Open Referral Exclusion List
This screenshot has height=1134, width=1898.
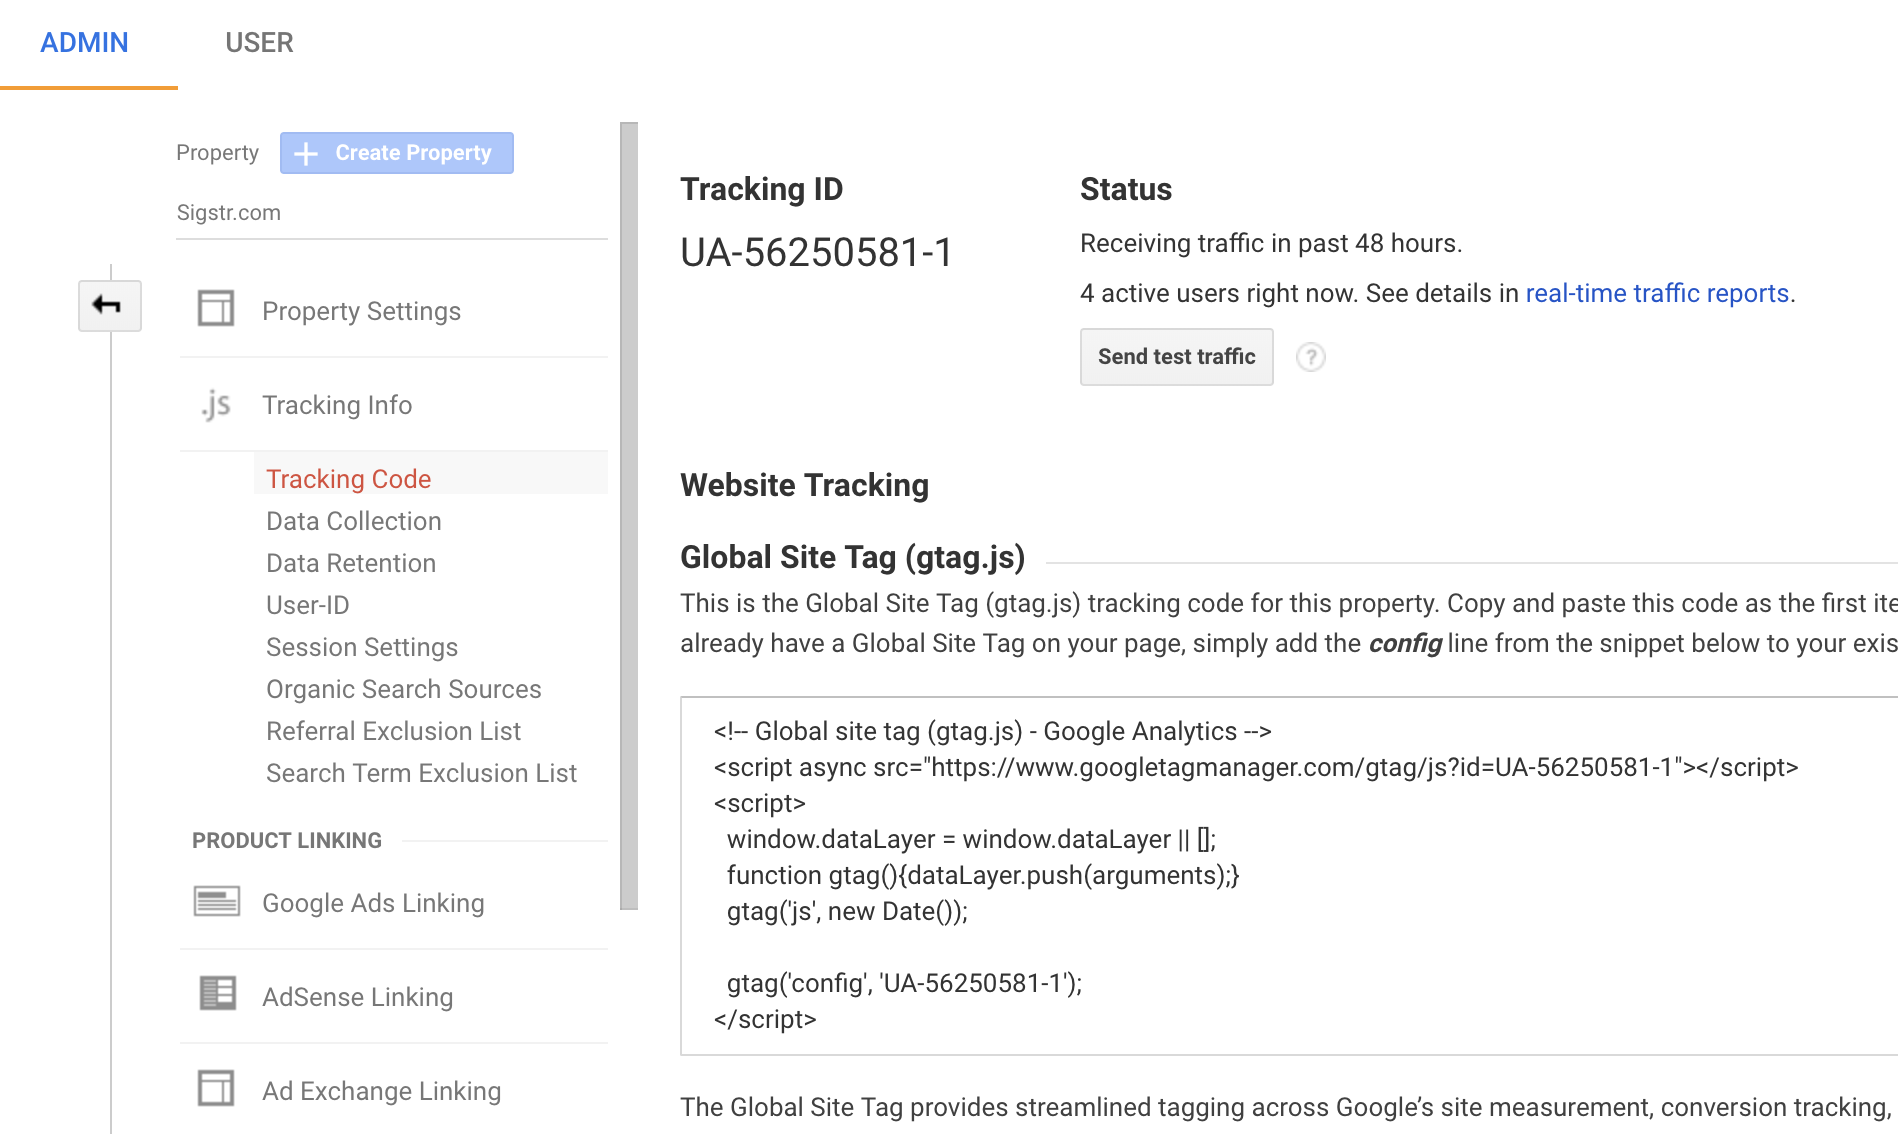point(394,731)
